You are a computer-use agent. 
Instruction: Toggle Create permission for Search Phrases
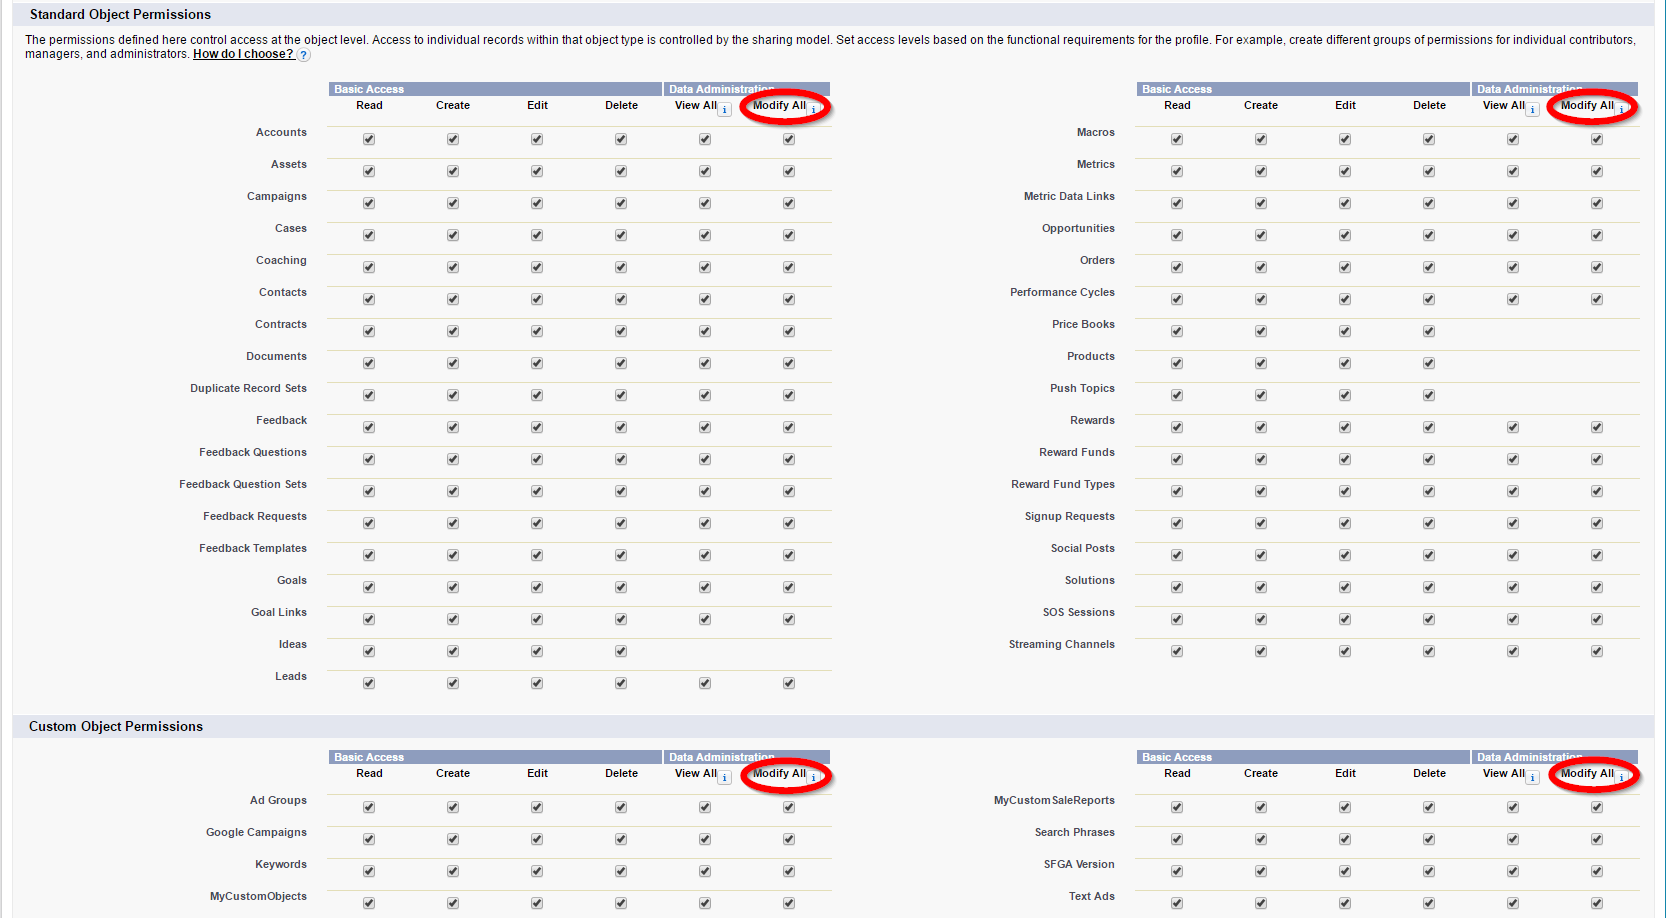click(x=1261, y=839)
